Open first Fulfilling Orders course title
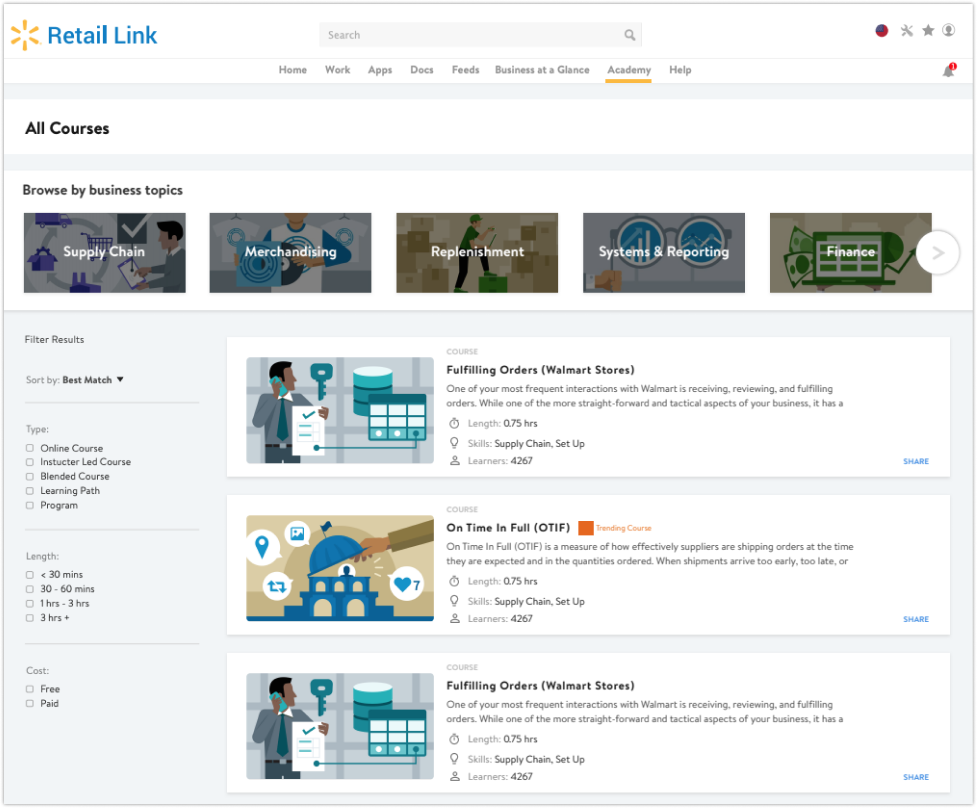 pos(540,370)
